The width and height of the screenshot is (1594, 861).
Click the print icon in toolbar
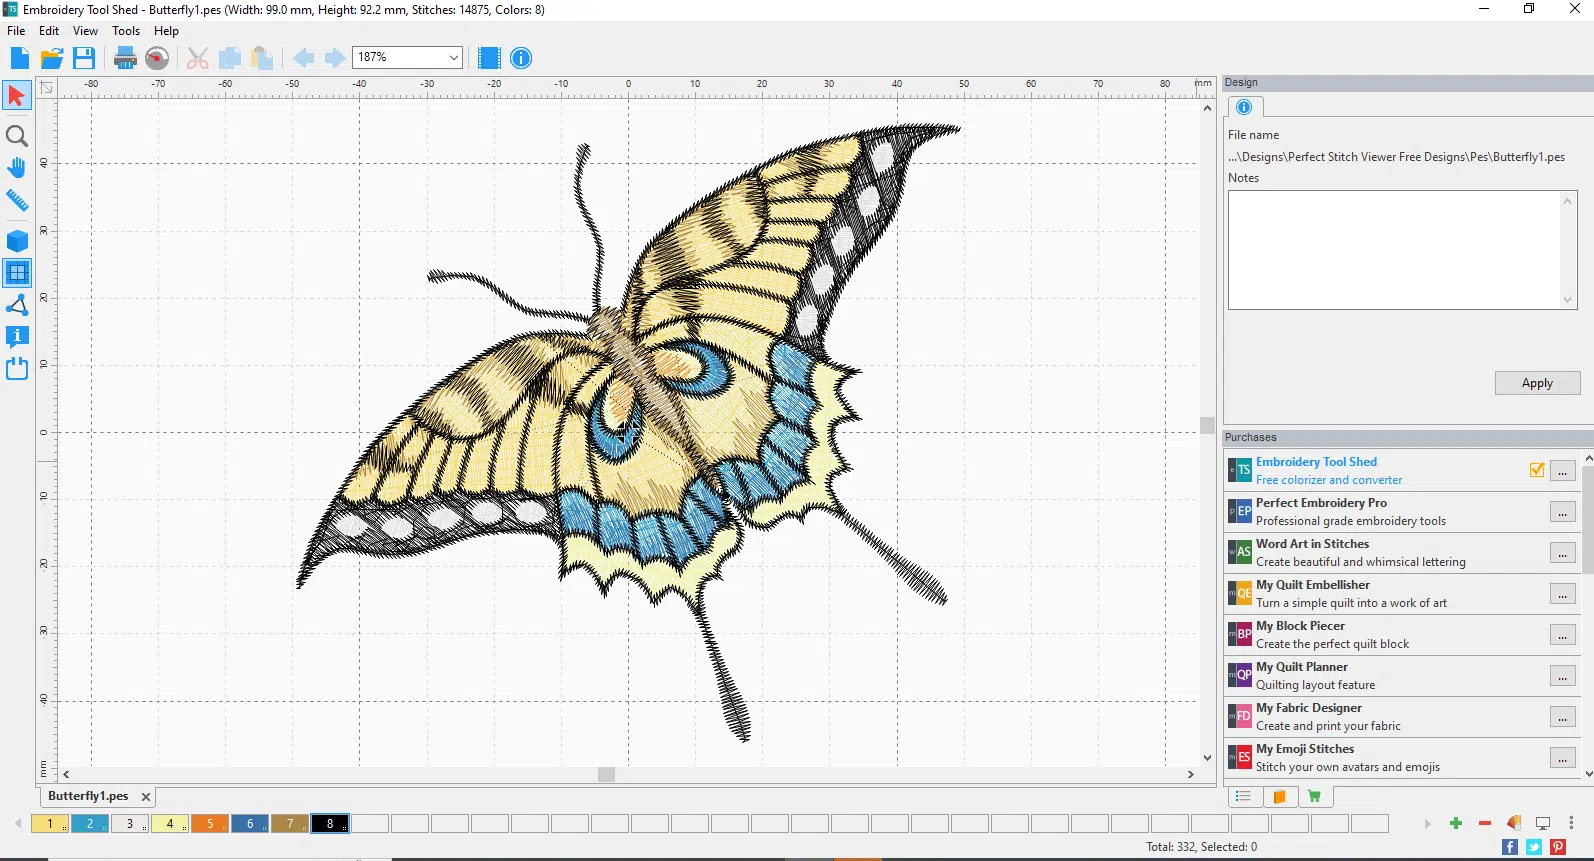click(x=125, y=58)
